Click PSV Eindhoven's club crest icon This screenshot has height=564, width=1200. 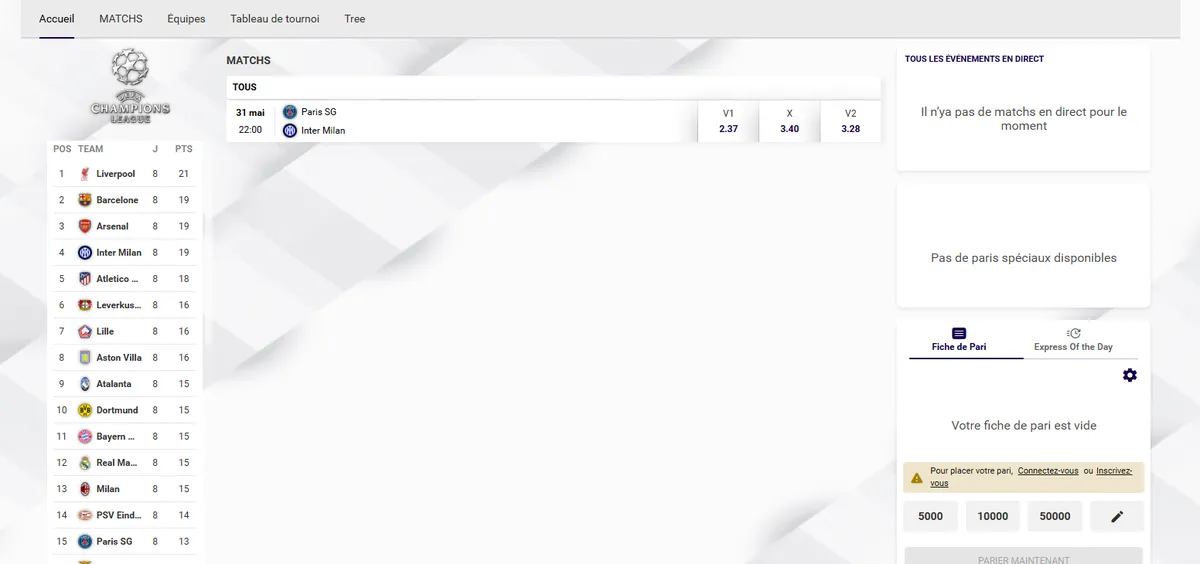click(85, 515)
